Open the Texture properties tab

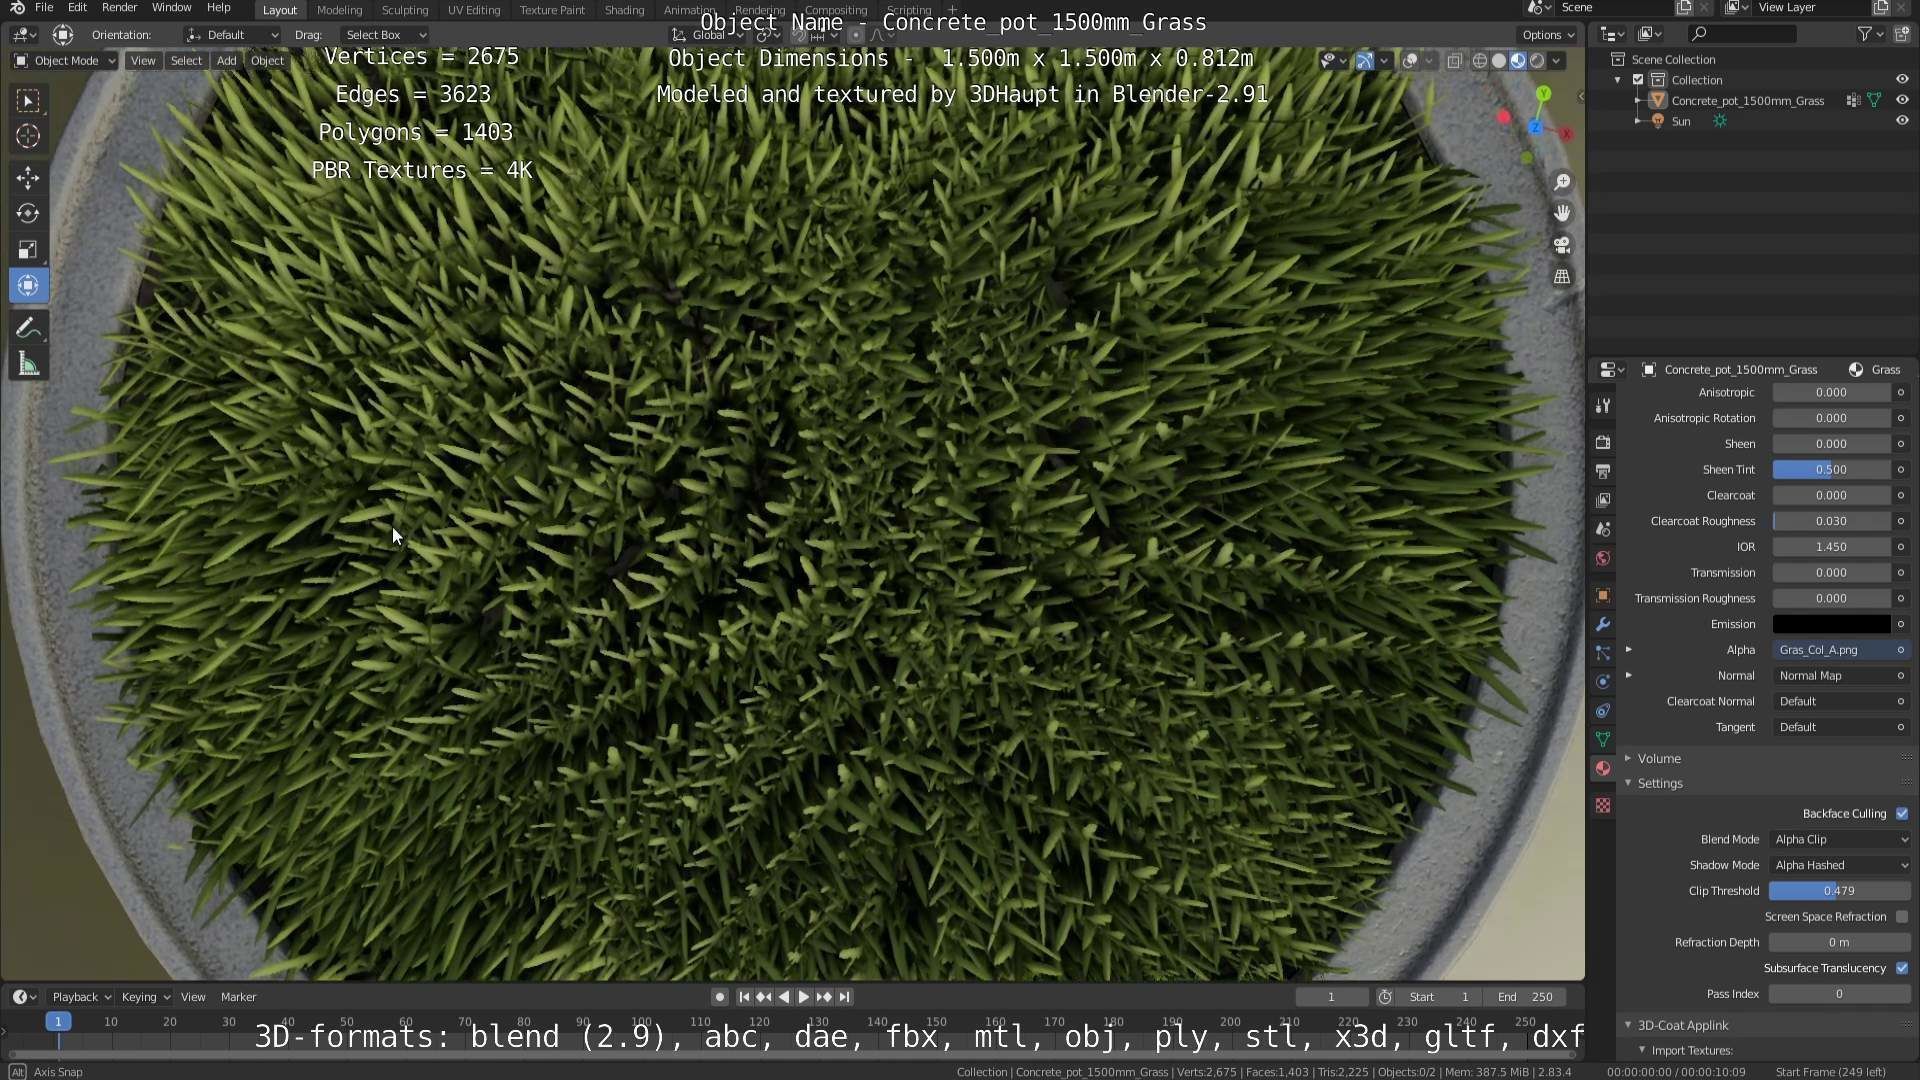tap(1603, 805)
